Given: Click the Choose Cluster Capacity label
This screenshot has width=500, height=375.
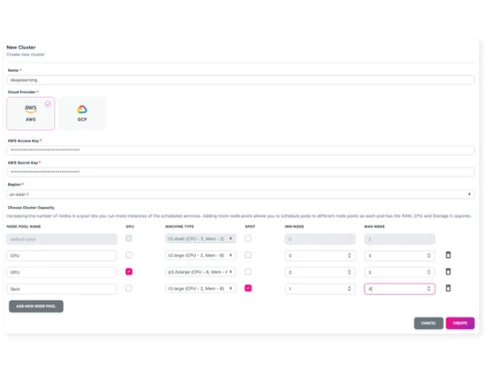Looking at the screenshot, I should [31, 207].
